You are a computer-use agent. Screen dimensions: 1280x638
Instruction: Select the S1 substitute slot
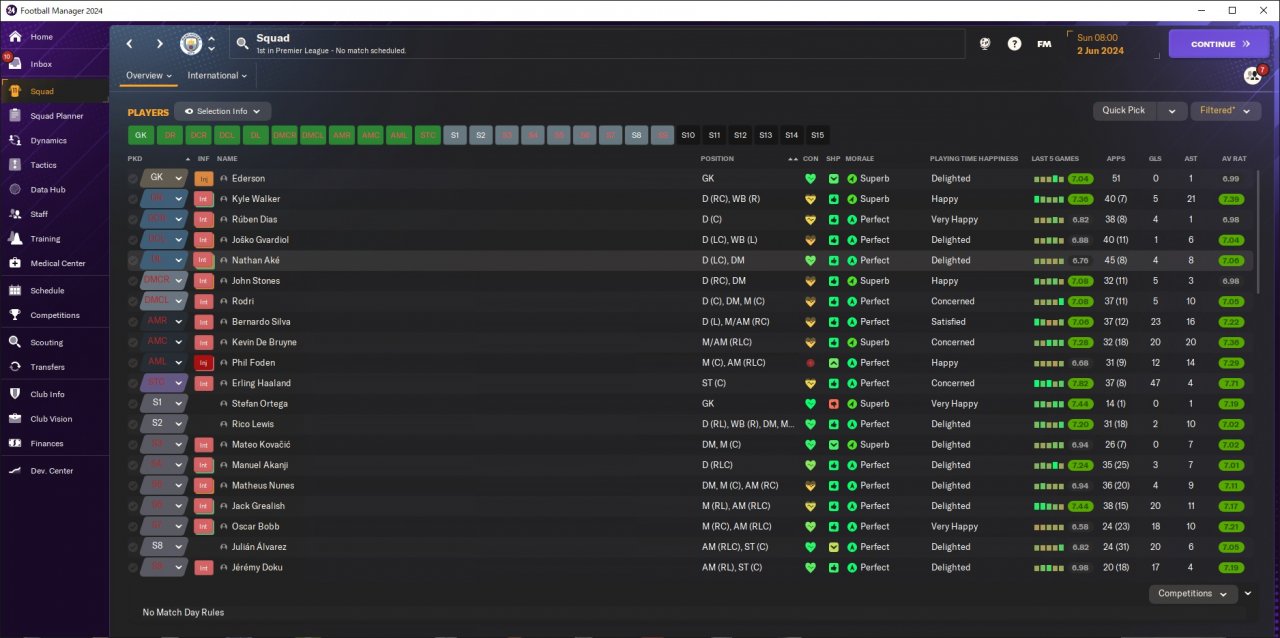(x=455, y=135)
